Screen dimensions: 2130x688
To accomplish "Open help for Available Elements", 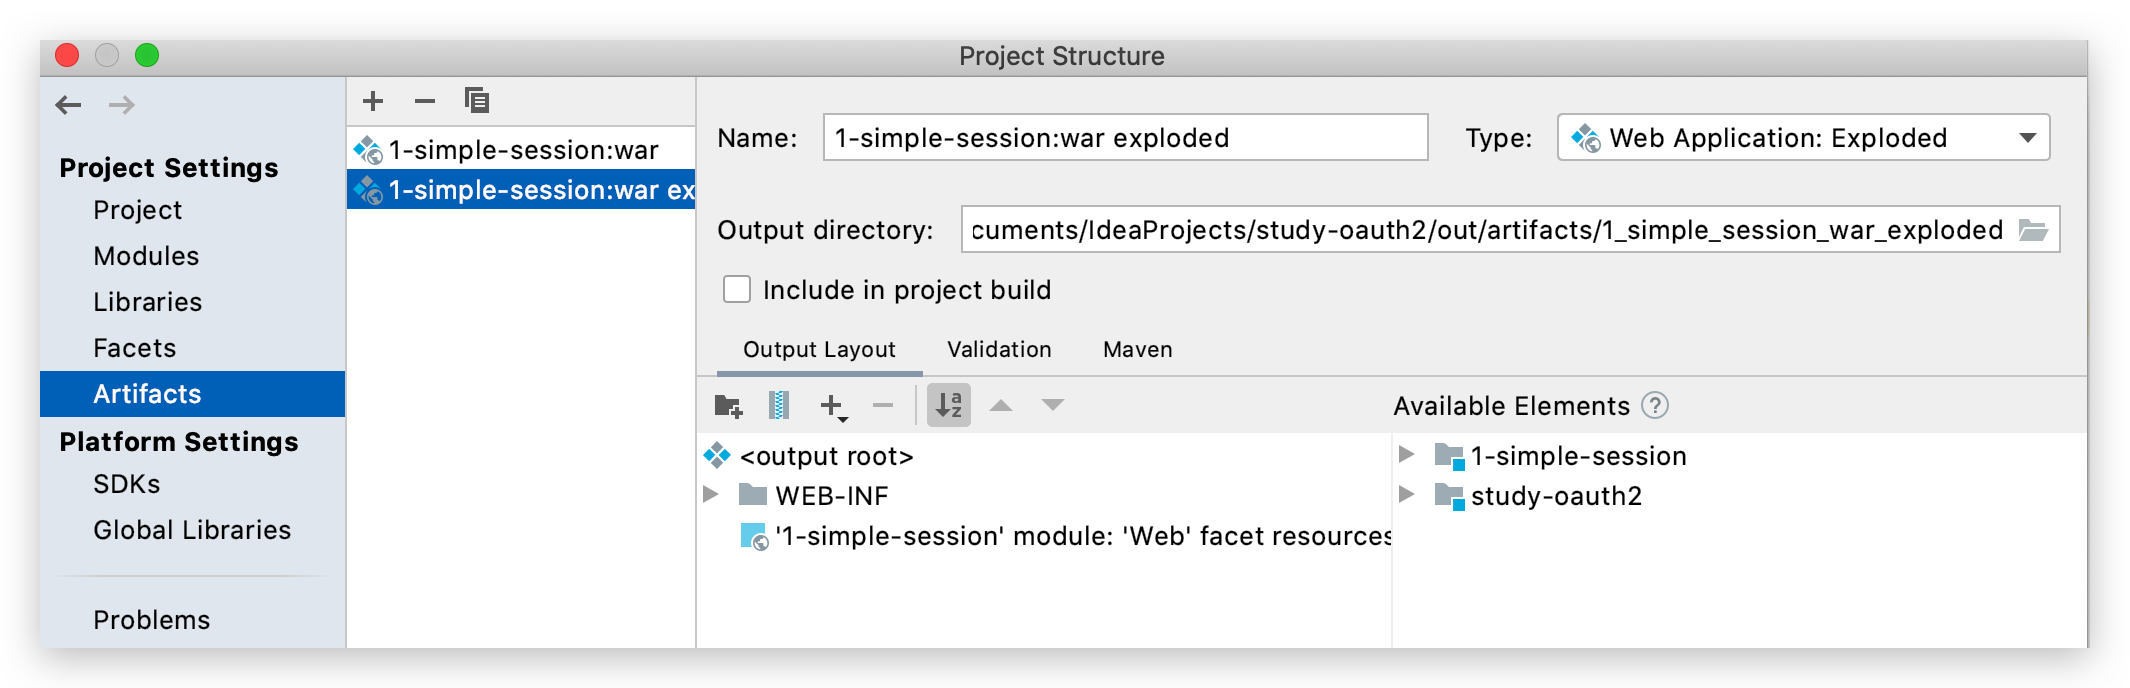I will (1656, 406).
